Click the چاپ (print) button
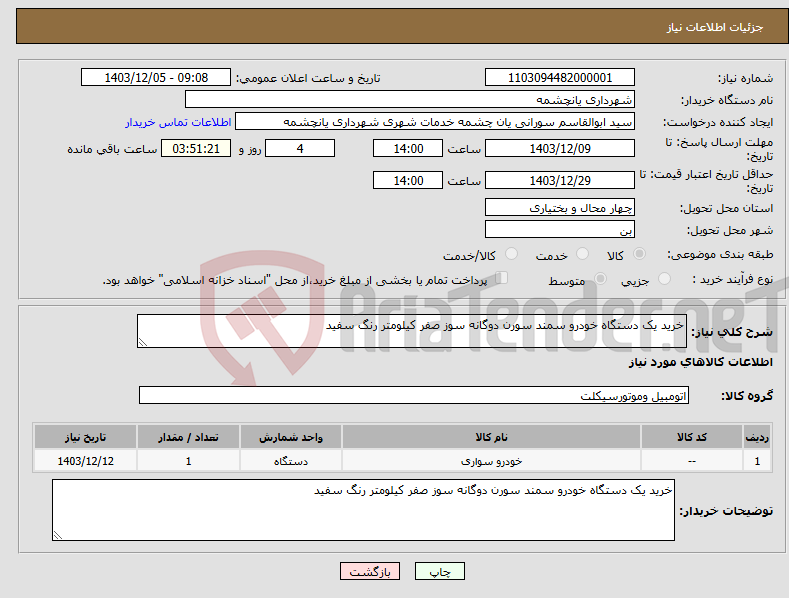The image size is (789, 598). click(439, 571)
